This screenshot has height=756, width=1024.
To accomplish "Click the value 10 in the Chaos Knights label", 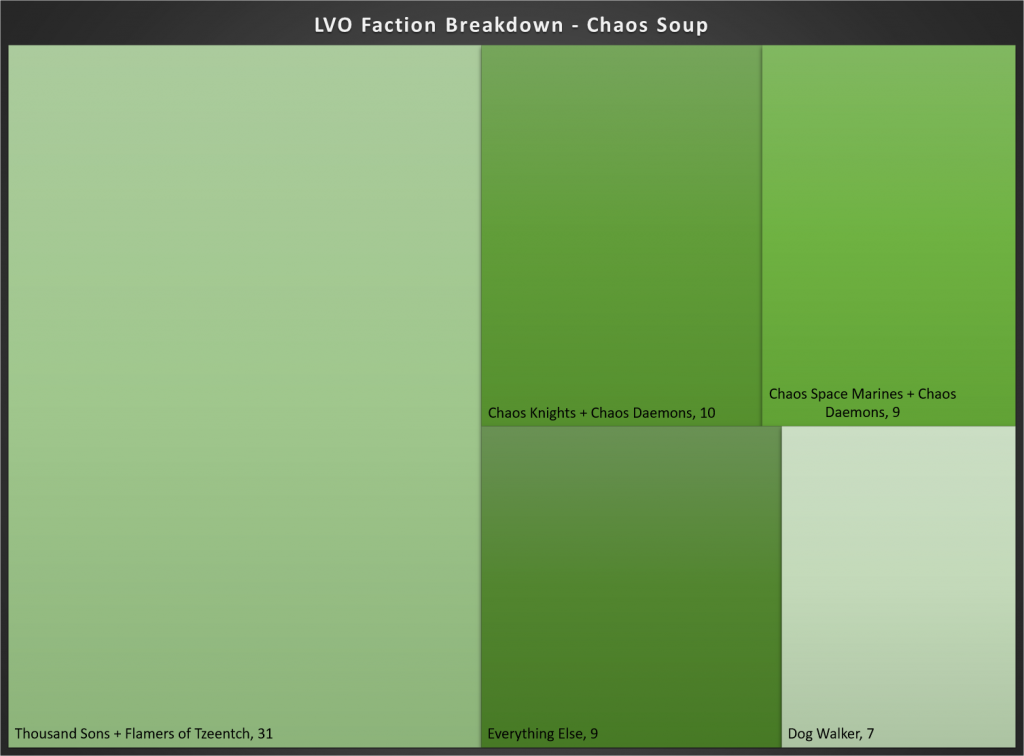I will pyautogui.click(x=707, y=412).
